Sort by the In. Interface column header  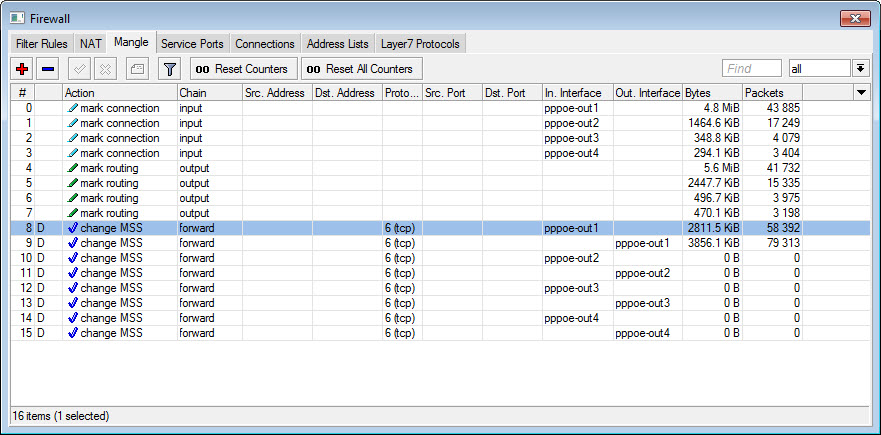tap(577, 93)
